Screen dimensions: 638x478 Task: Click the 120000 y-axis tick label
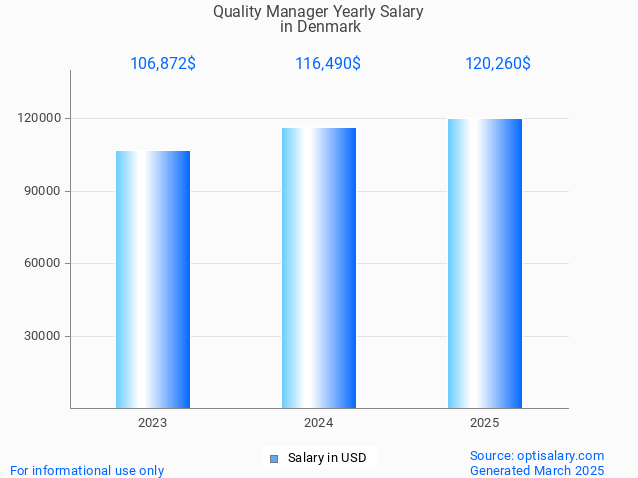[42, 118]
